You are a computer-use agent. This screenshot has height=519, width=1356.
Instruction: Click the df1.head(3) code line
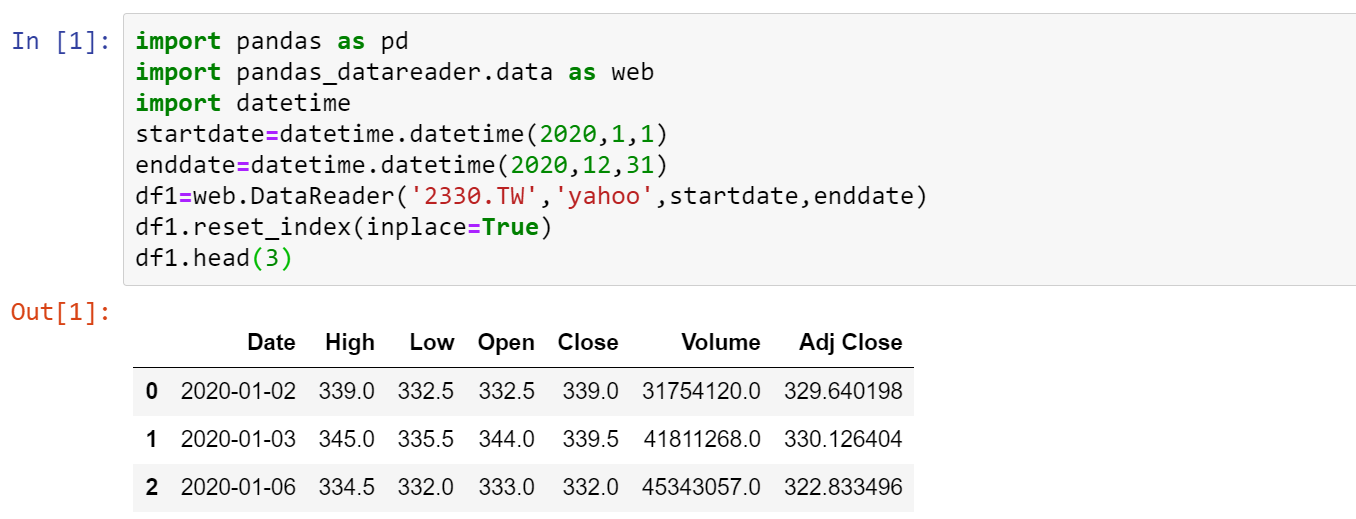214,258
